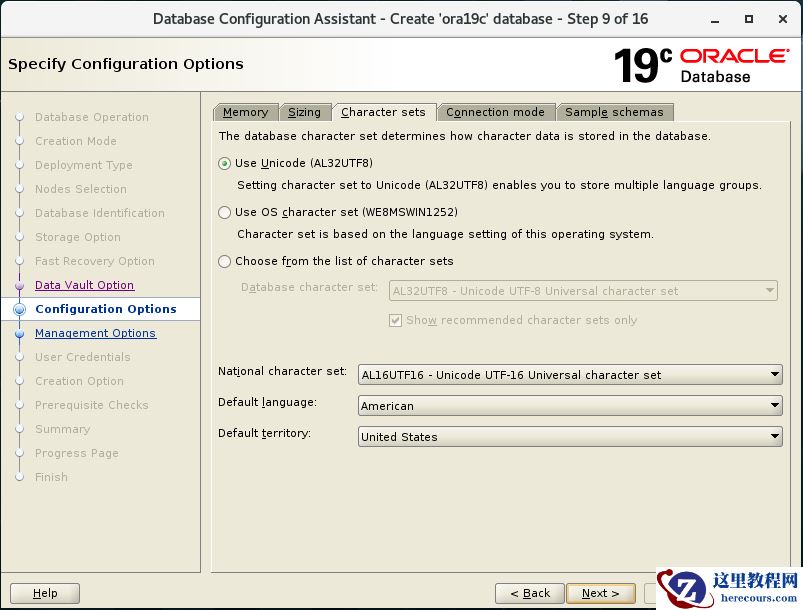Choose Use OS character set (WE8MSWIN1252) option
The image size is (803, 610).
225,212
